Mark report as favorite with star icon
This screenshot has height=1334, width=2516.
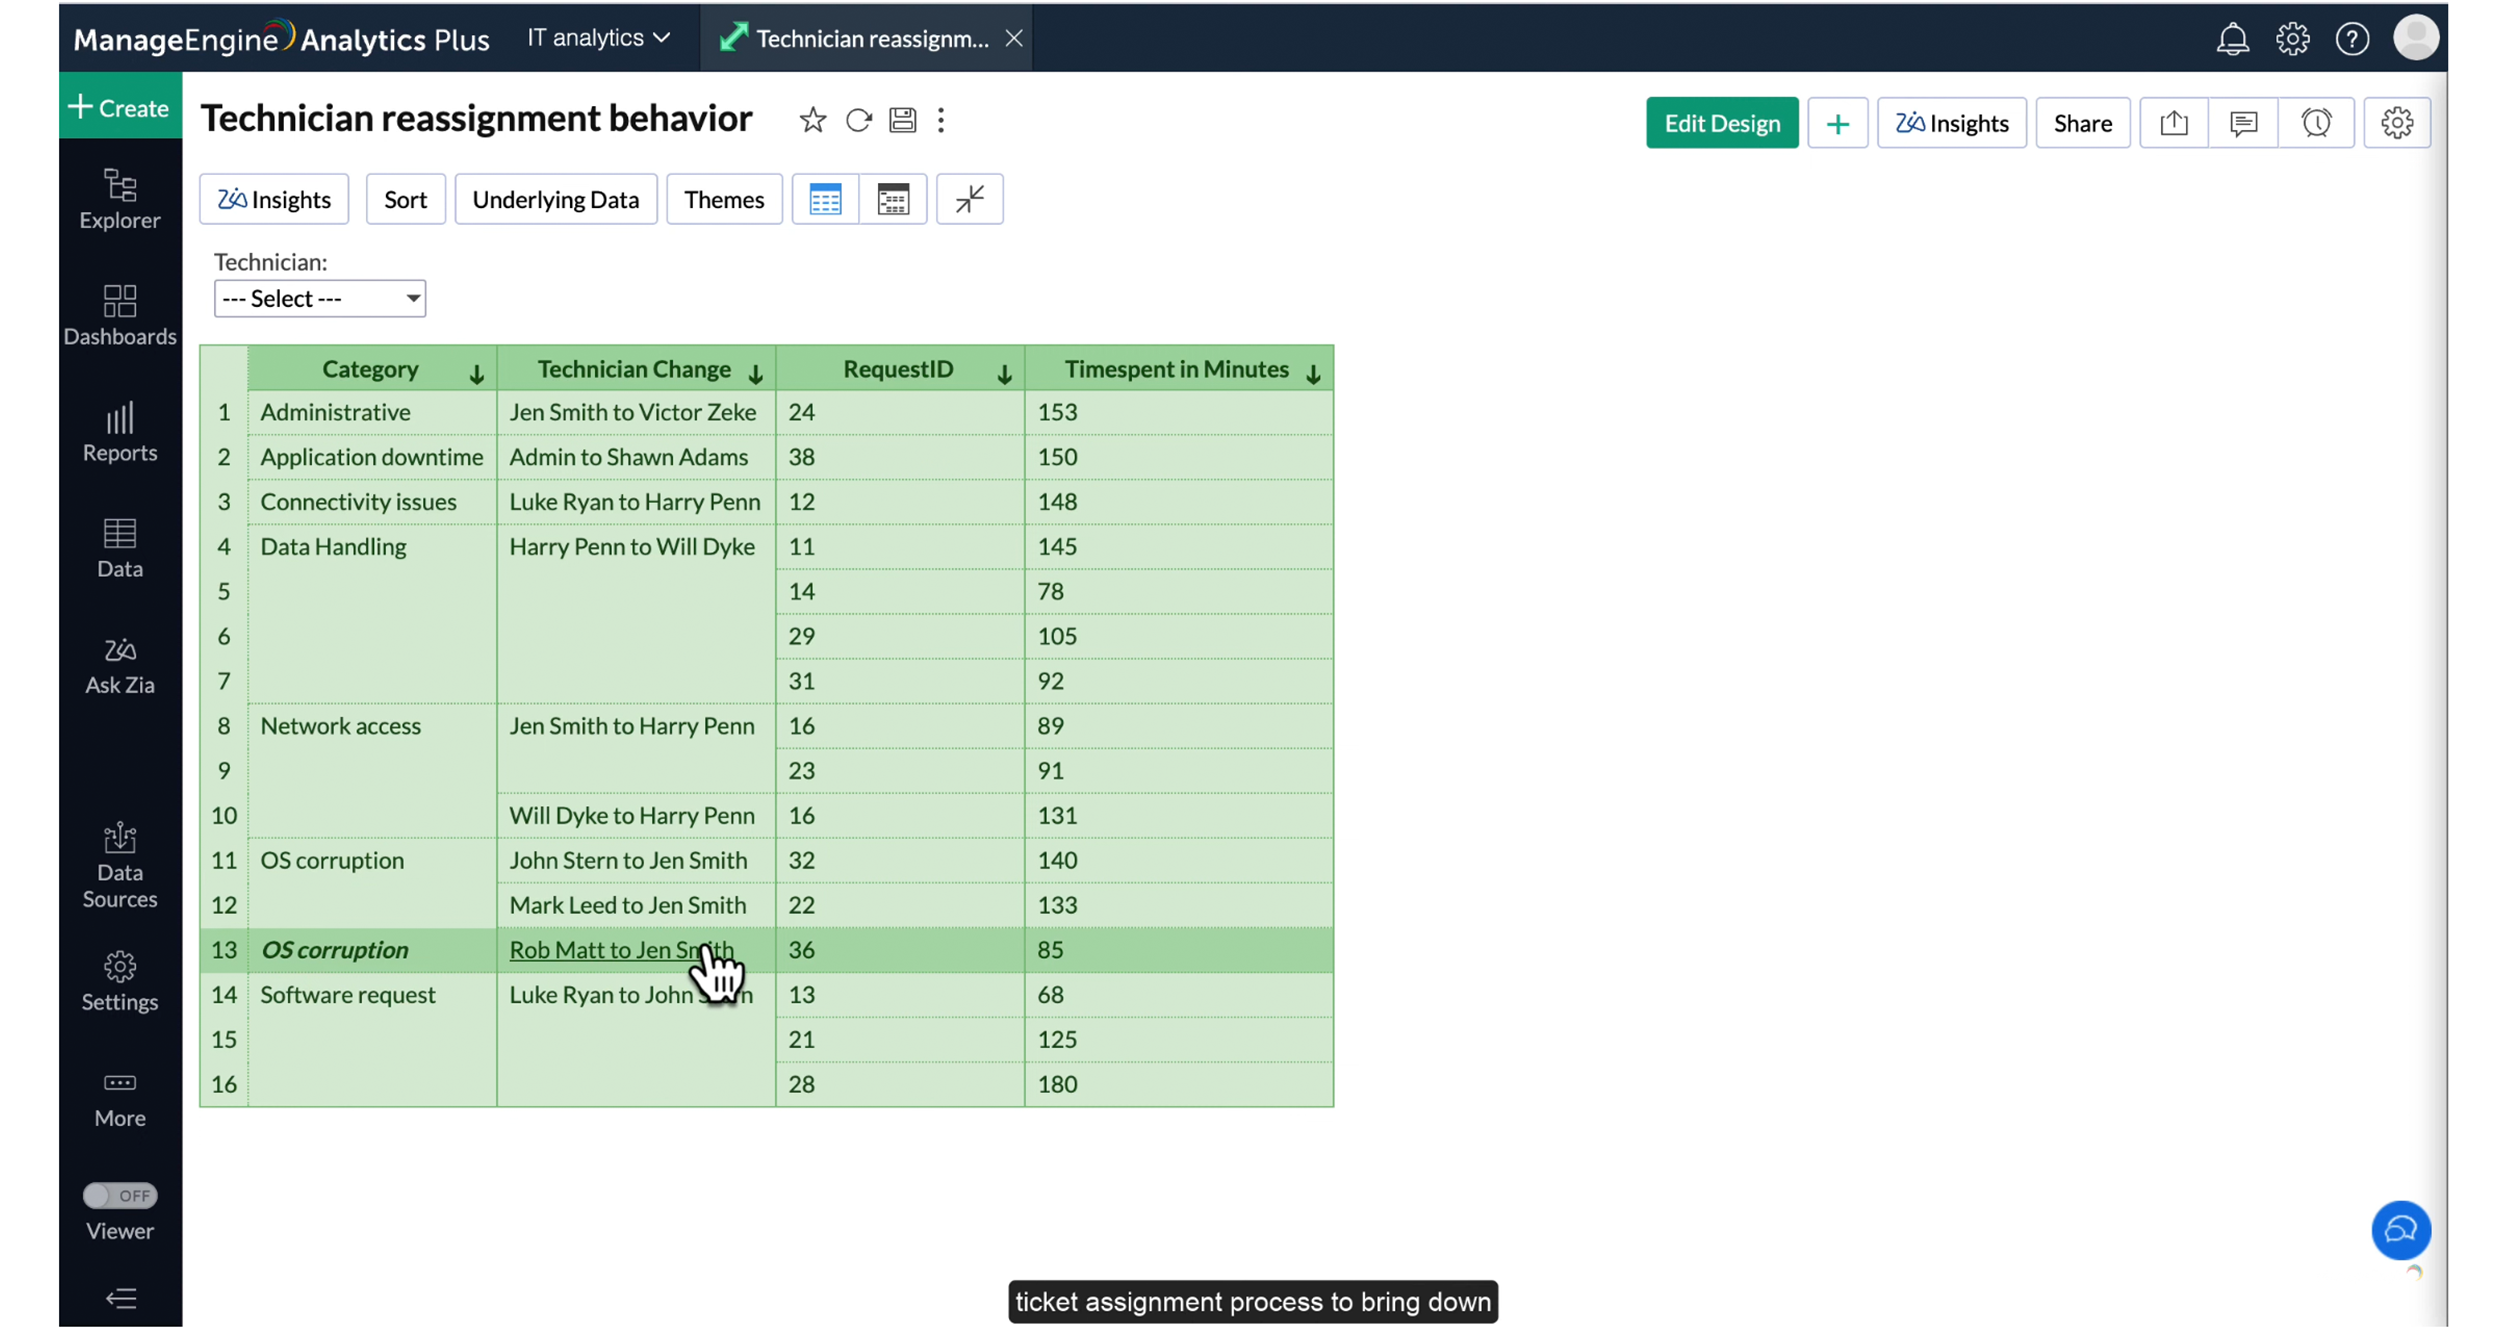click(x=812, y=120)
